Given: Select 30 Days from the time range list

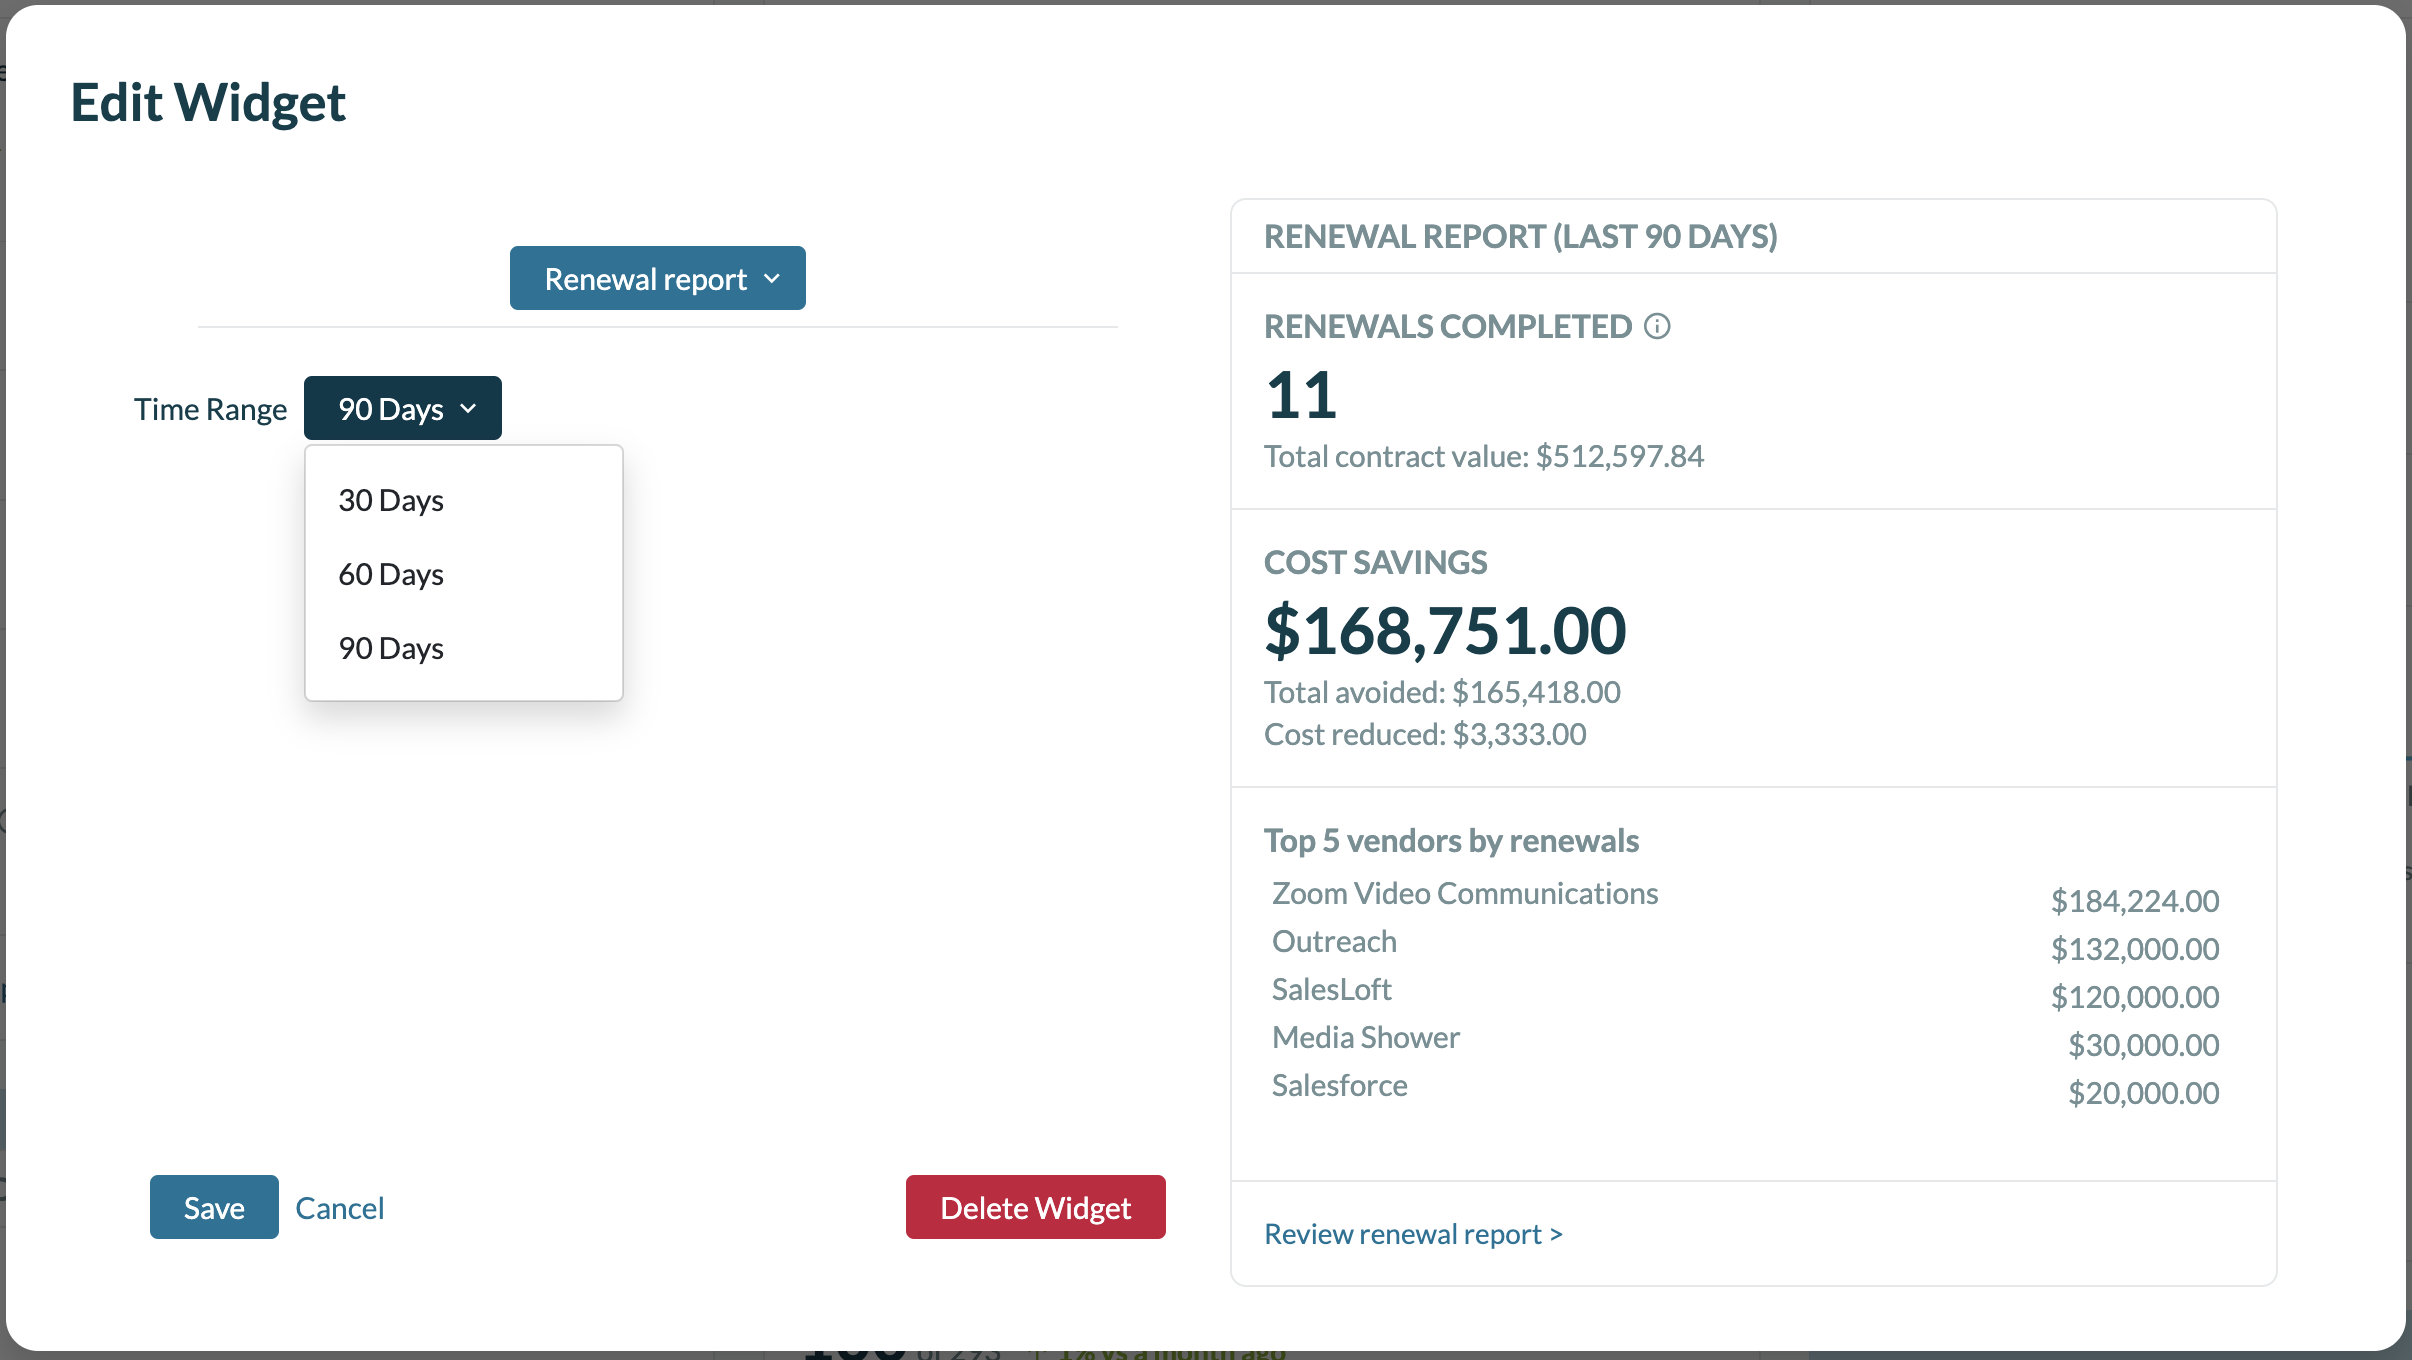Looking at the screenshot, I should pyautogui.click(x=391, y=500).
